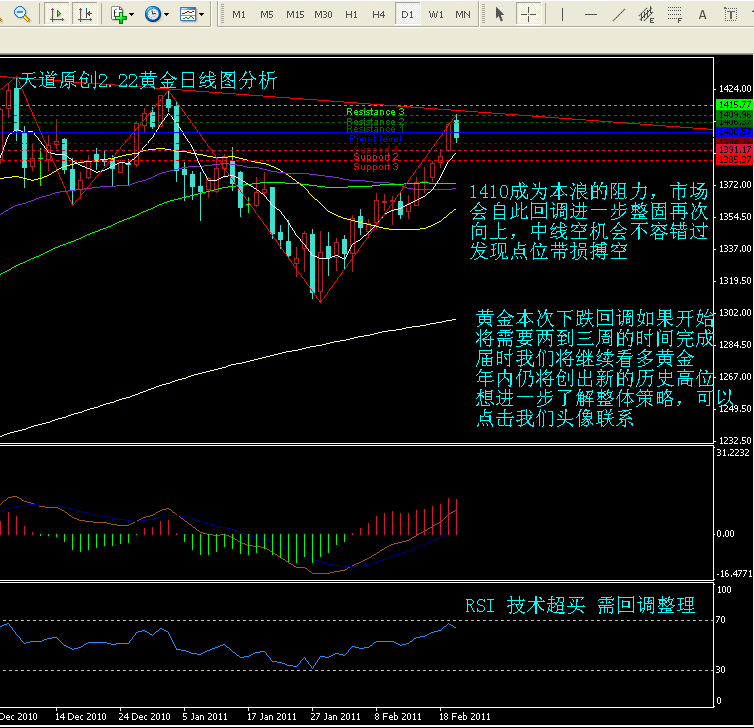Click the MACD scale value -16.4771
Viewport: 754px width, 728px height.
click(x=734, y=574)
